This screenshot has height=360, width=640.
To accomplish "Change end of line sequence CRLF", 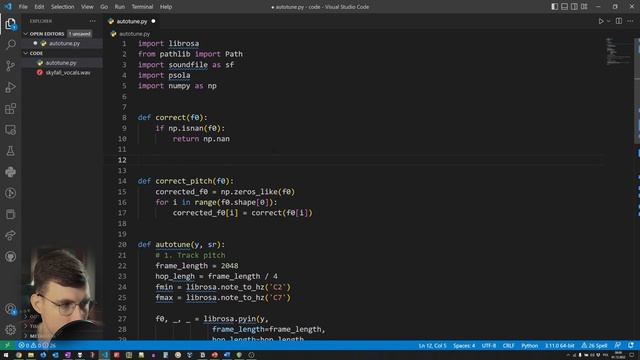I will [508, 345].
